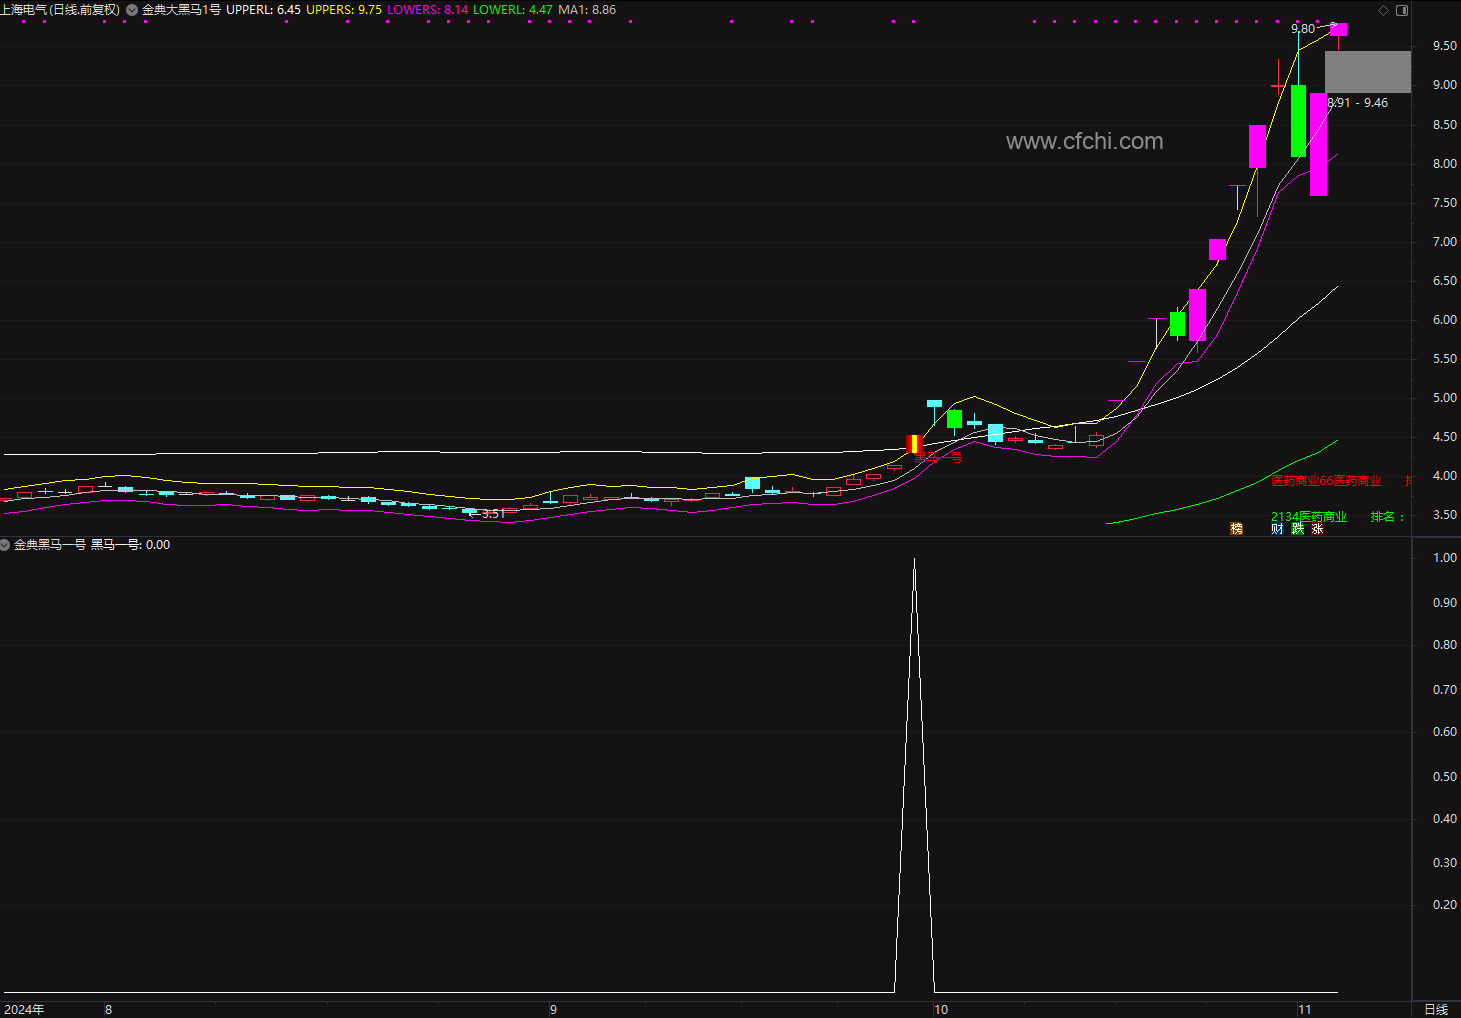Click the 日线 period button bottom-right
1461x1018 pixels.
[x=1436, y=1009]
